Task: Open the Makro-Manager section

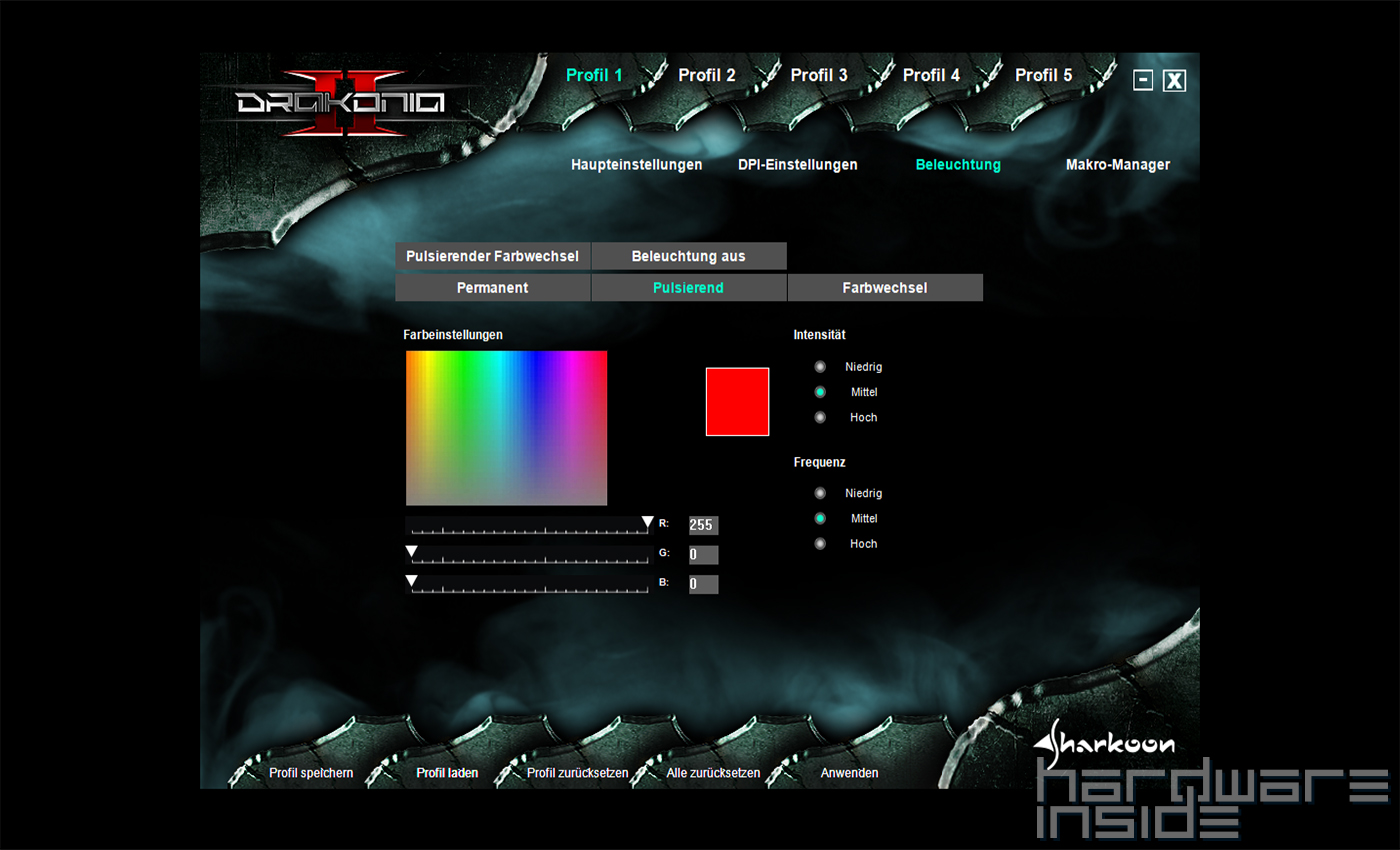Action: point(1117,165)
